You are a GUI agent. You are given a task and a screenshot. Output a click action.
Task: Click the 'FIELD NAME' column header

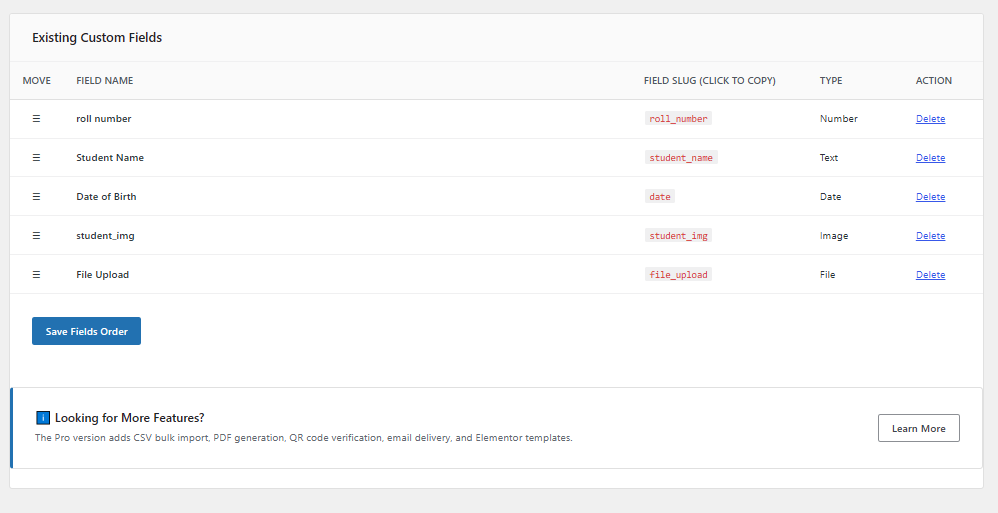(104, 80)
